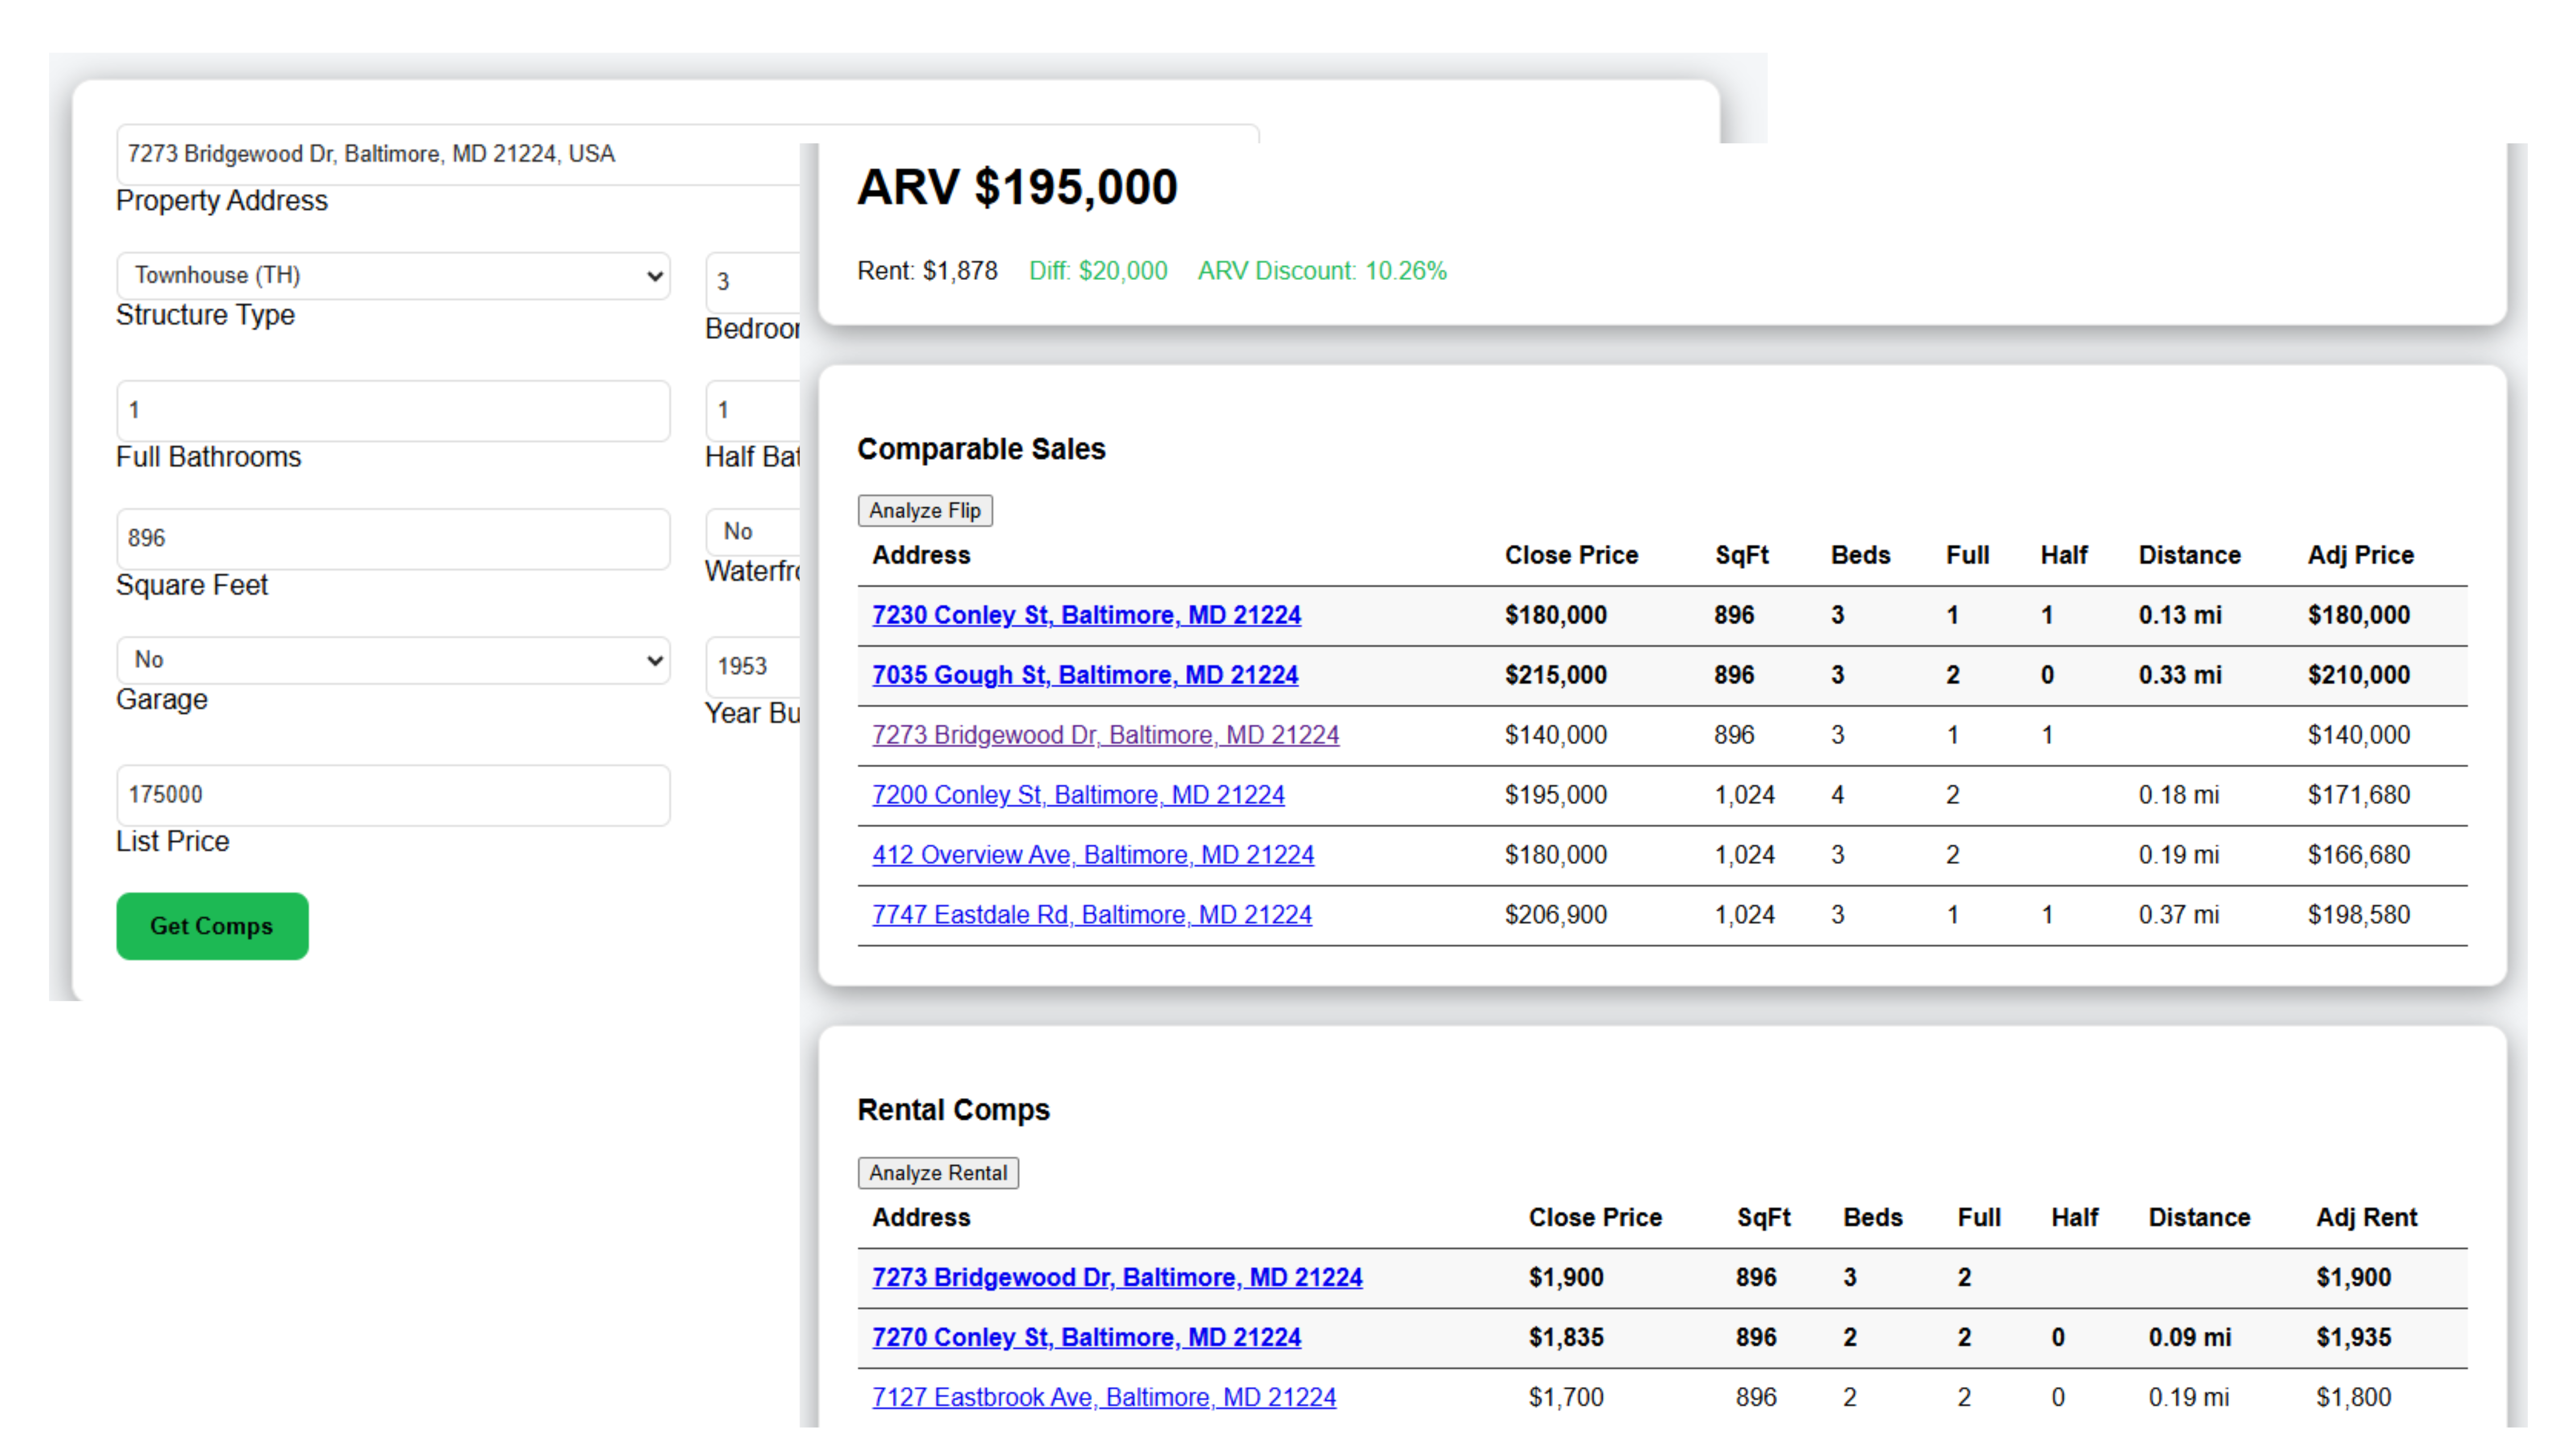Select the Square Feet input field

pos(393,538)
